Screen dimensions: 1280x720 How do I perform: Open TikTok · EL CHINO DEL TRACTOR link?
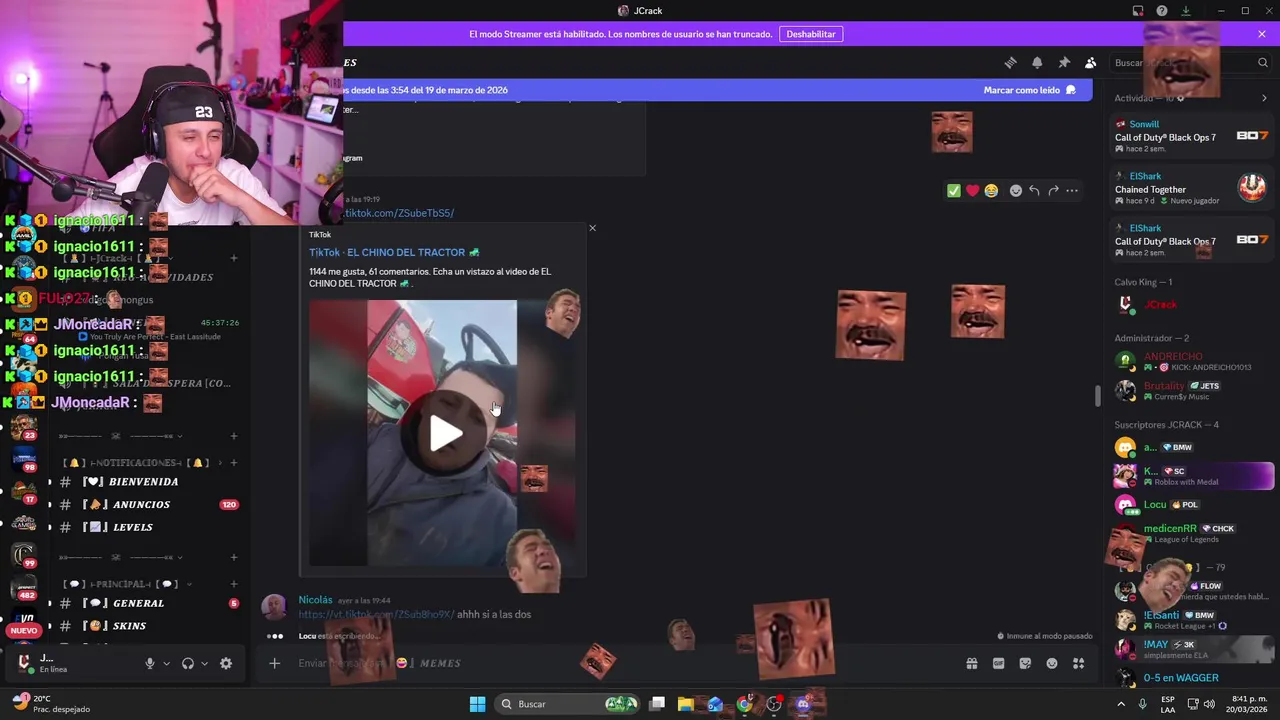pos(394,252)
